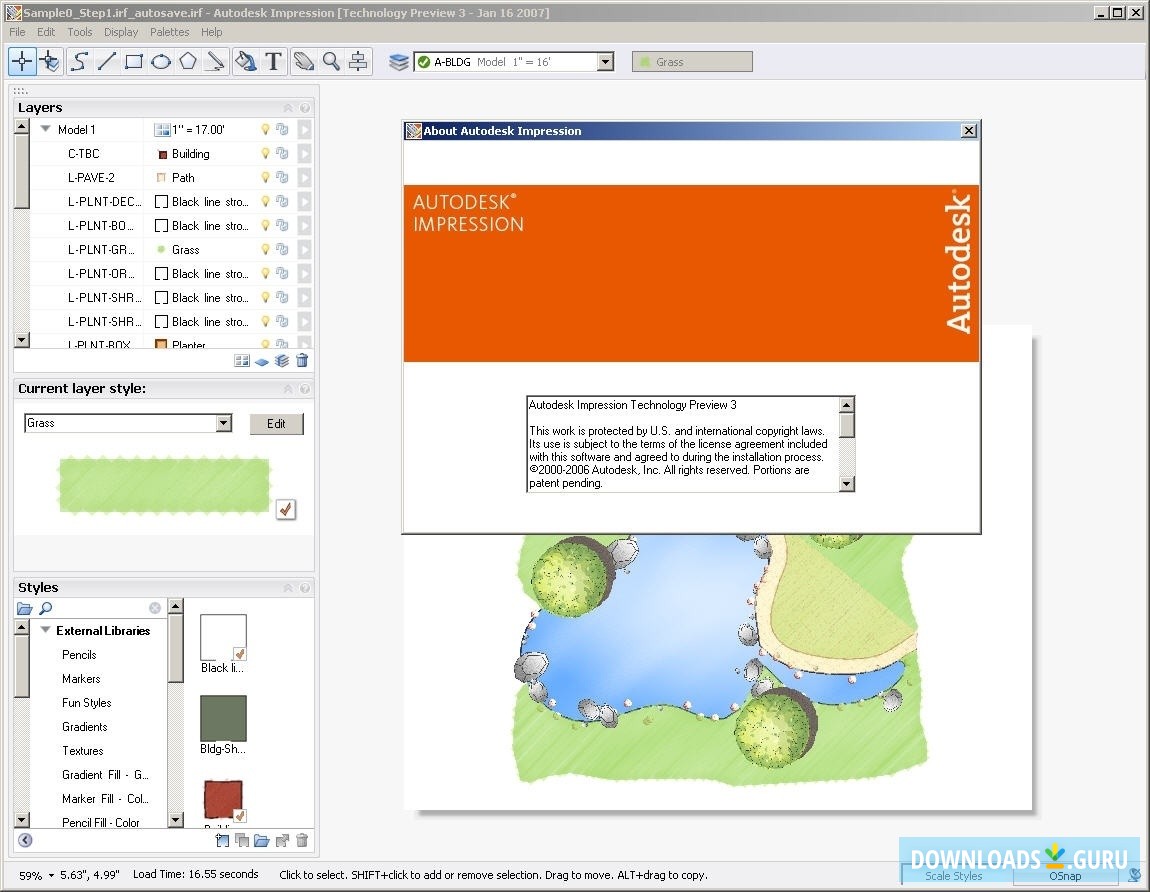Click the L-PAVE-2 Path style swatch
The image size is (1150, 892).
coord(161,178)
